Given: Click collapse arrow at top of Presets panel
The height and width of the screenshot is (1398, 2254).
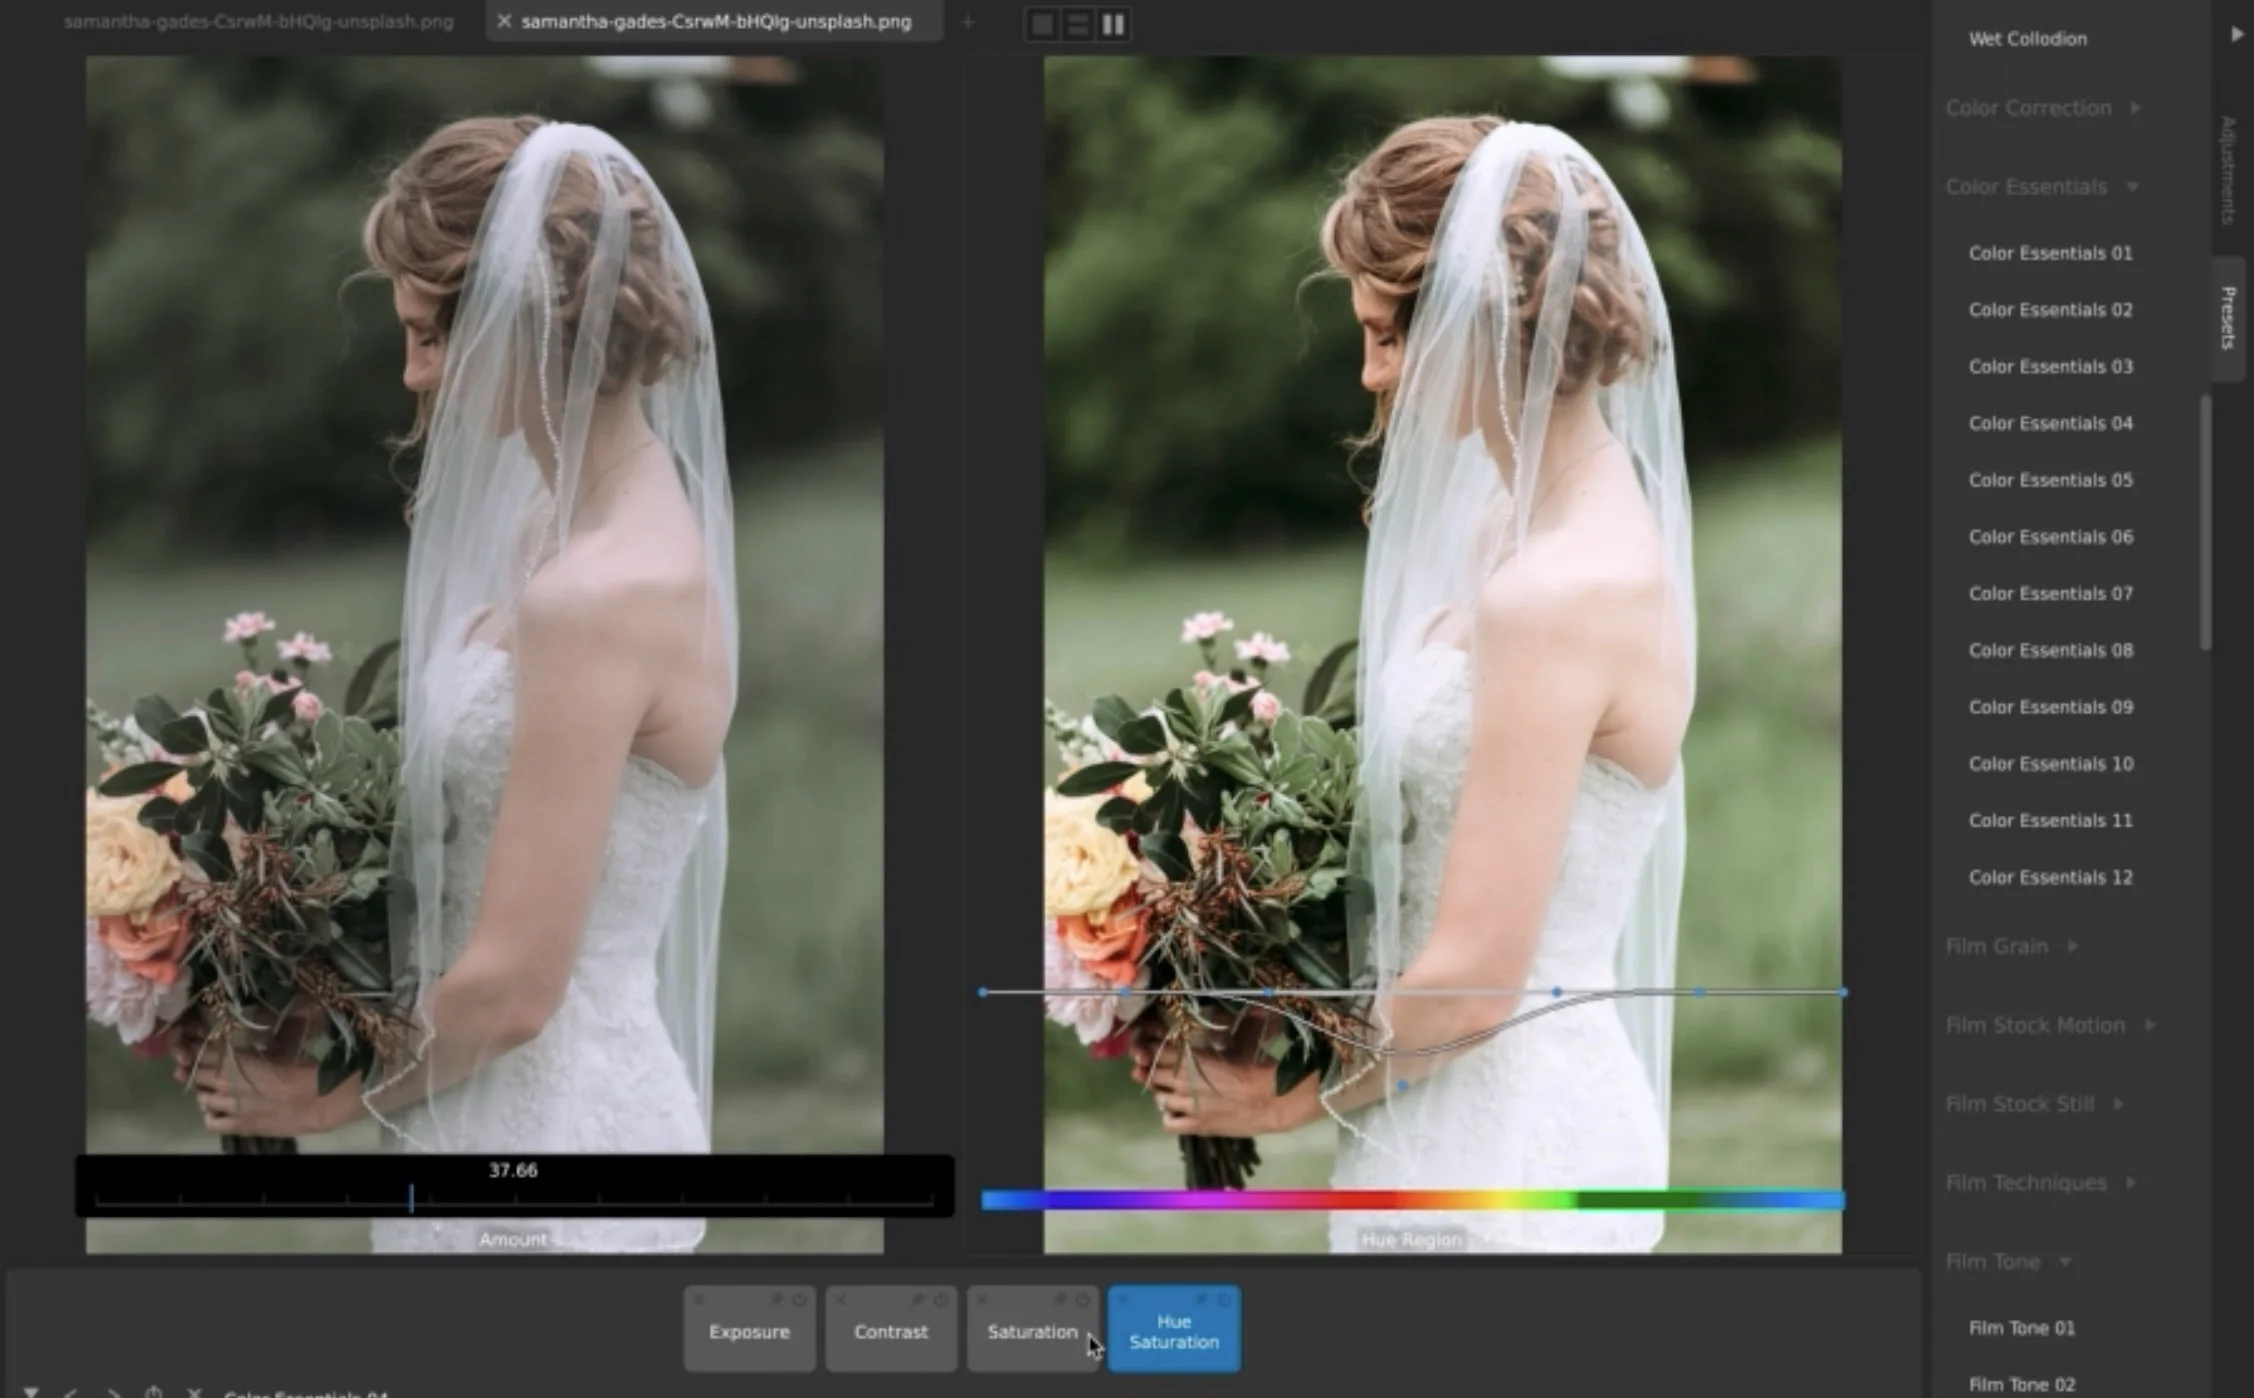Looking at the screenshot, I should [2236, 34].
